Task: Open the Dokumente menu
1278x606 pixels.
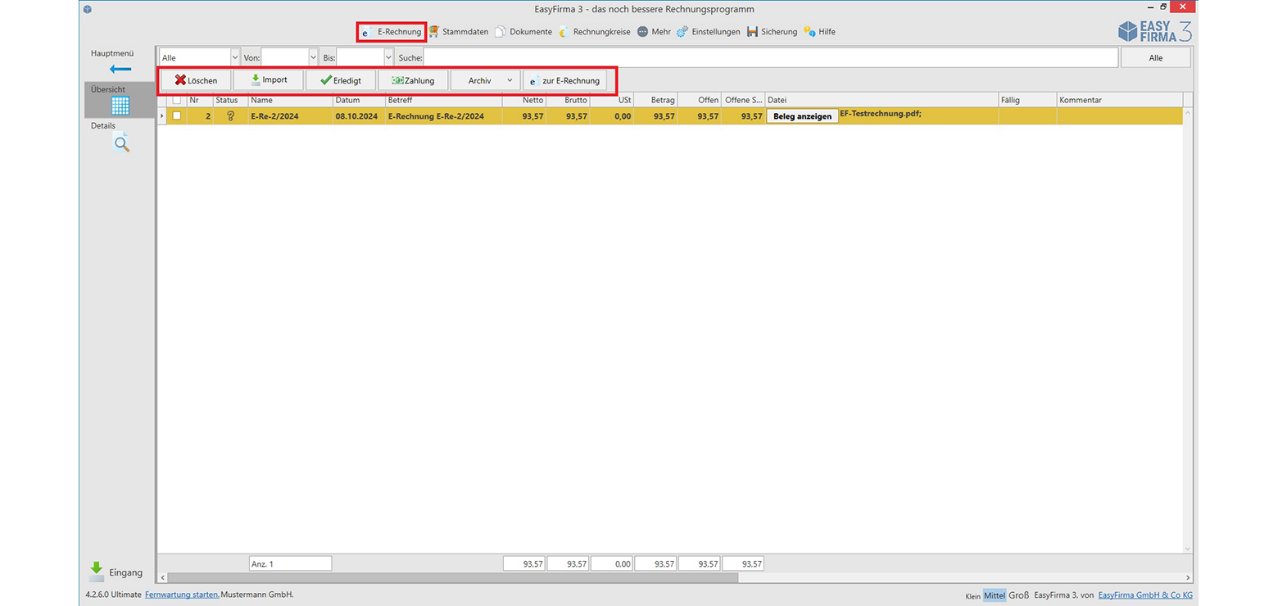Action: point(523,32)
